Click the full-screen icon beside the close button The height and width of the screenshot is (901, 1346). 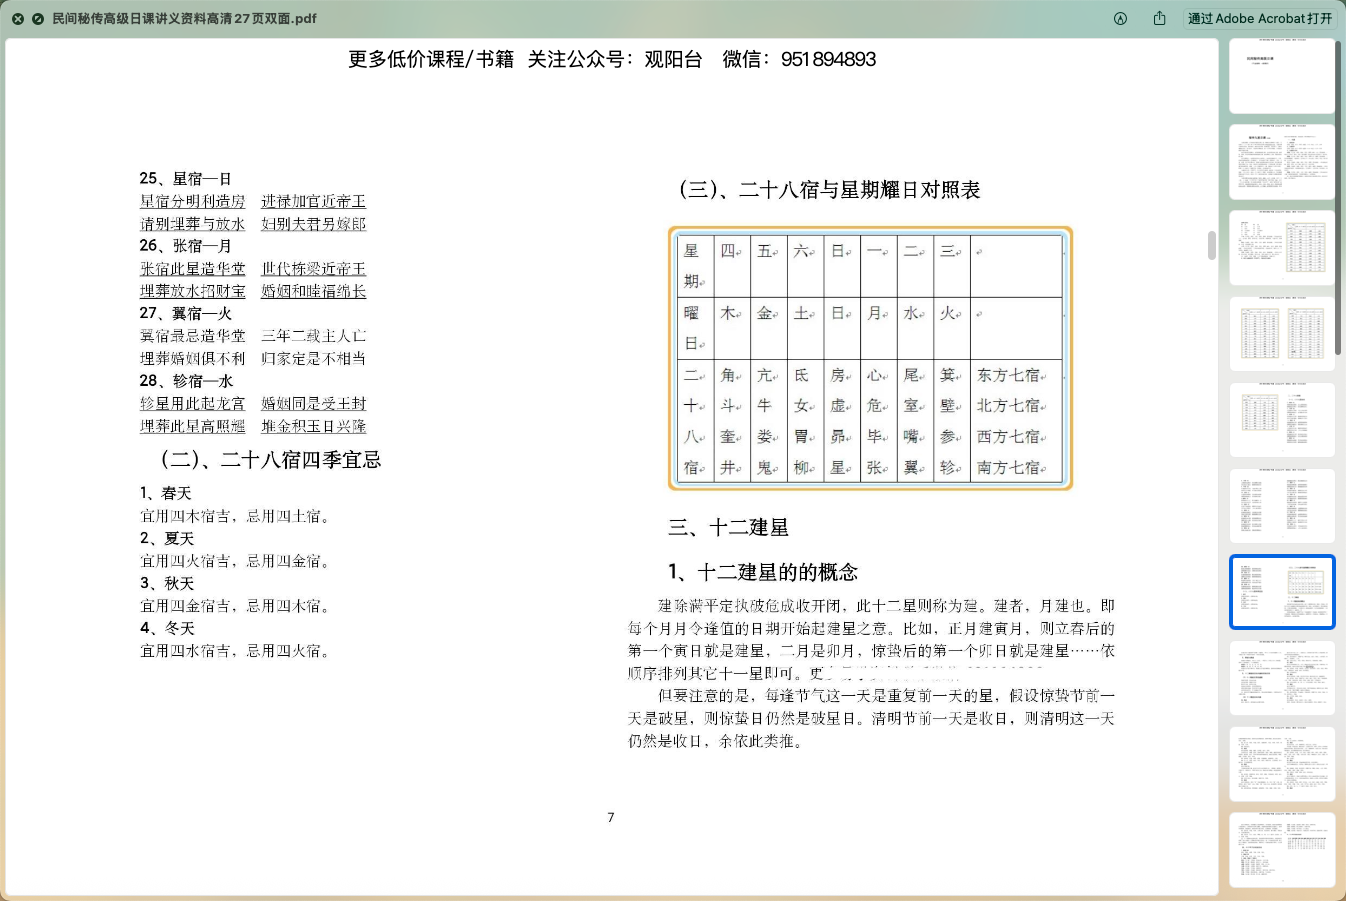click(x=38, y=19)
